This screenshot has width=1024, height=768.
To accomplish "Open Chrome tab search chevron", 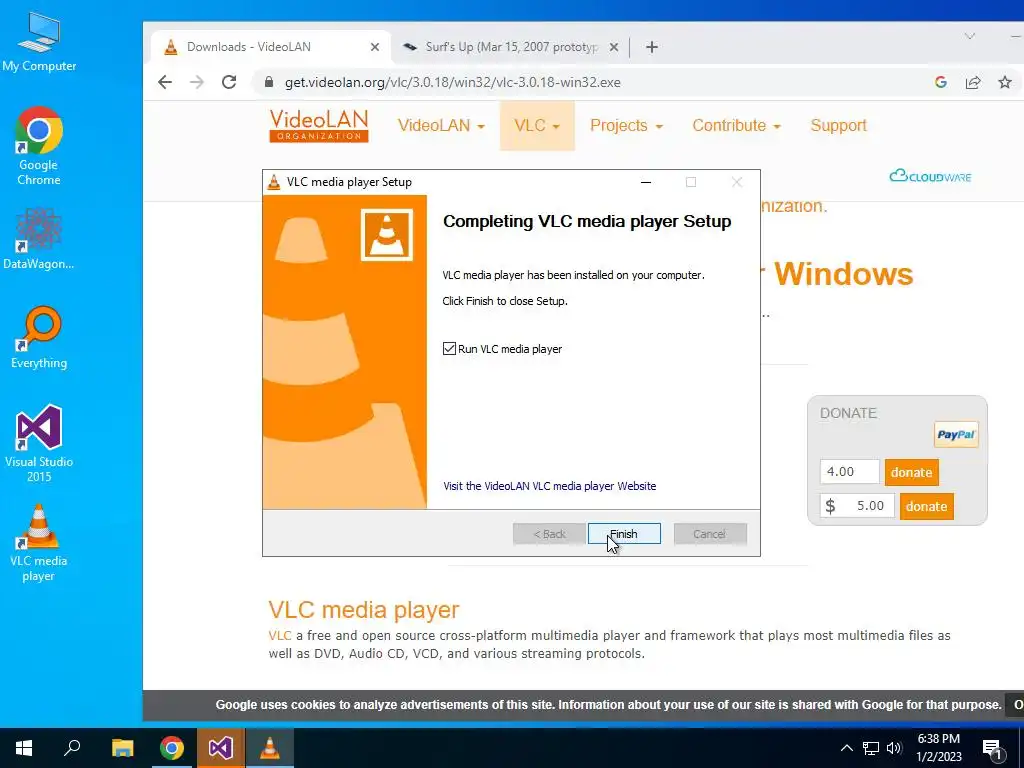I will (970, 36).
